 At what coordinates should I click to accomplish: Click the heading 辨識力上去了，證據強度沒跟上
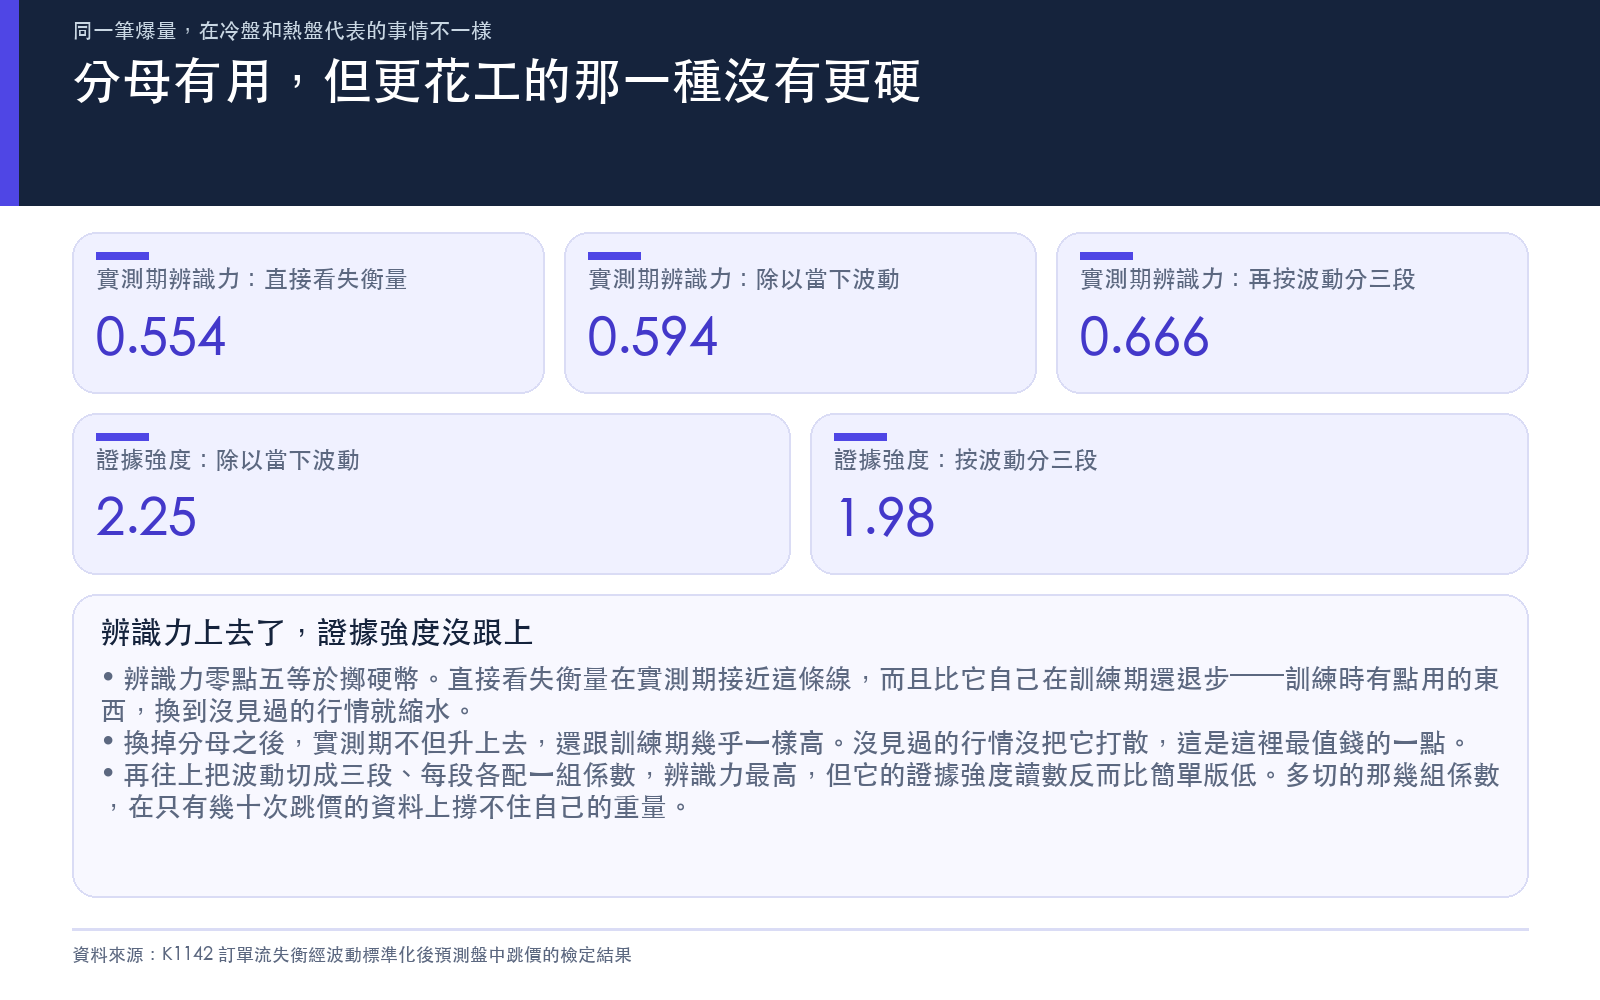click(317, 632)
